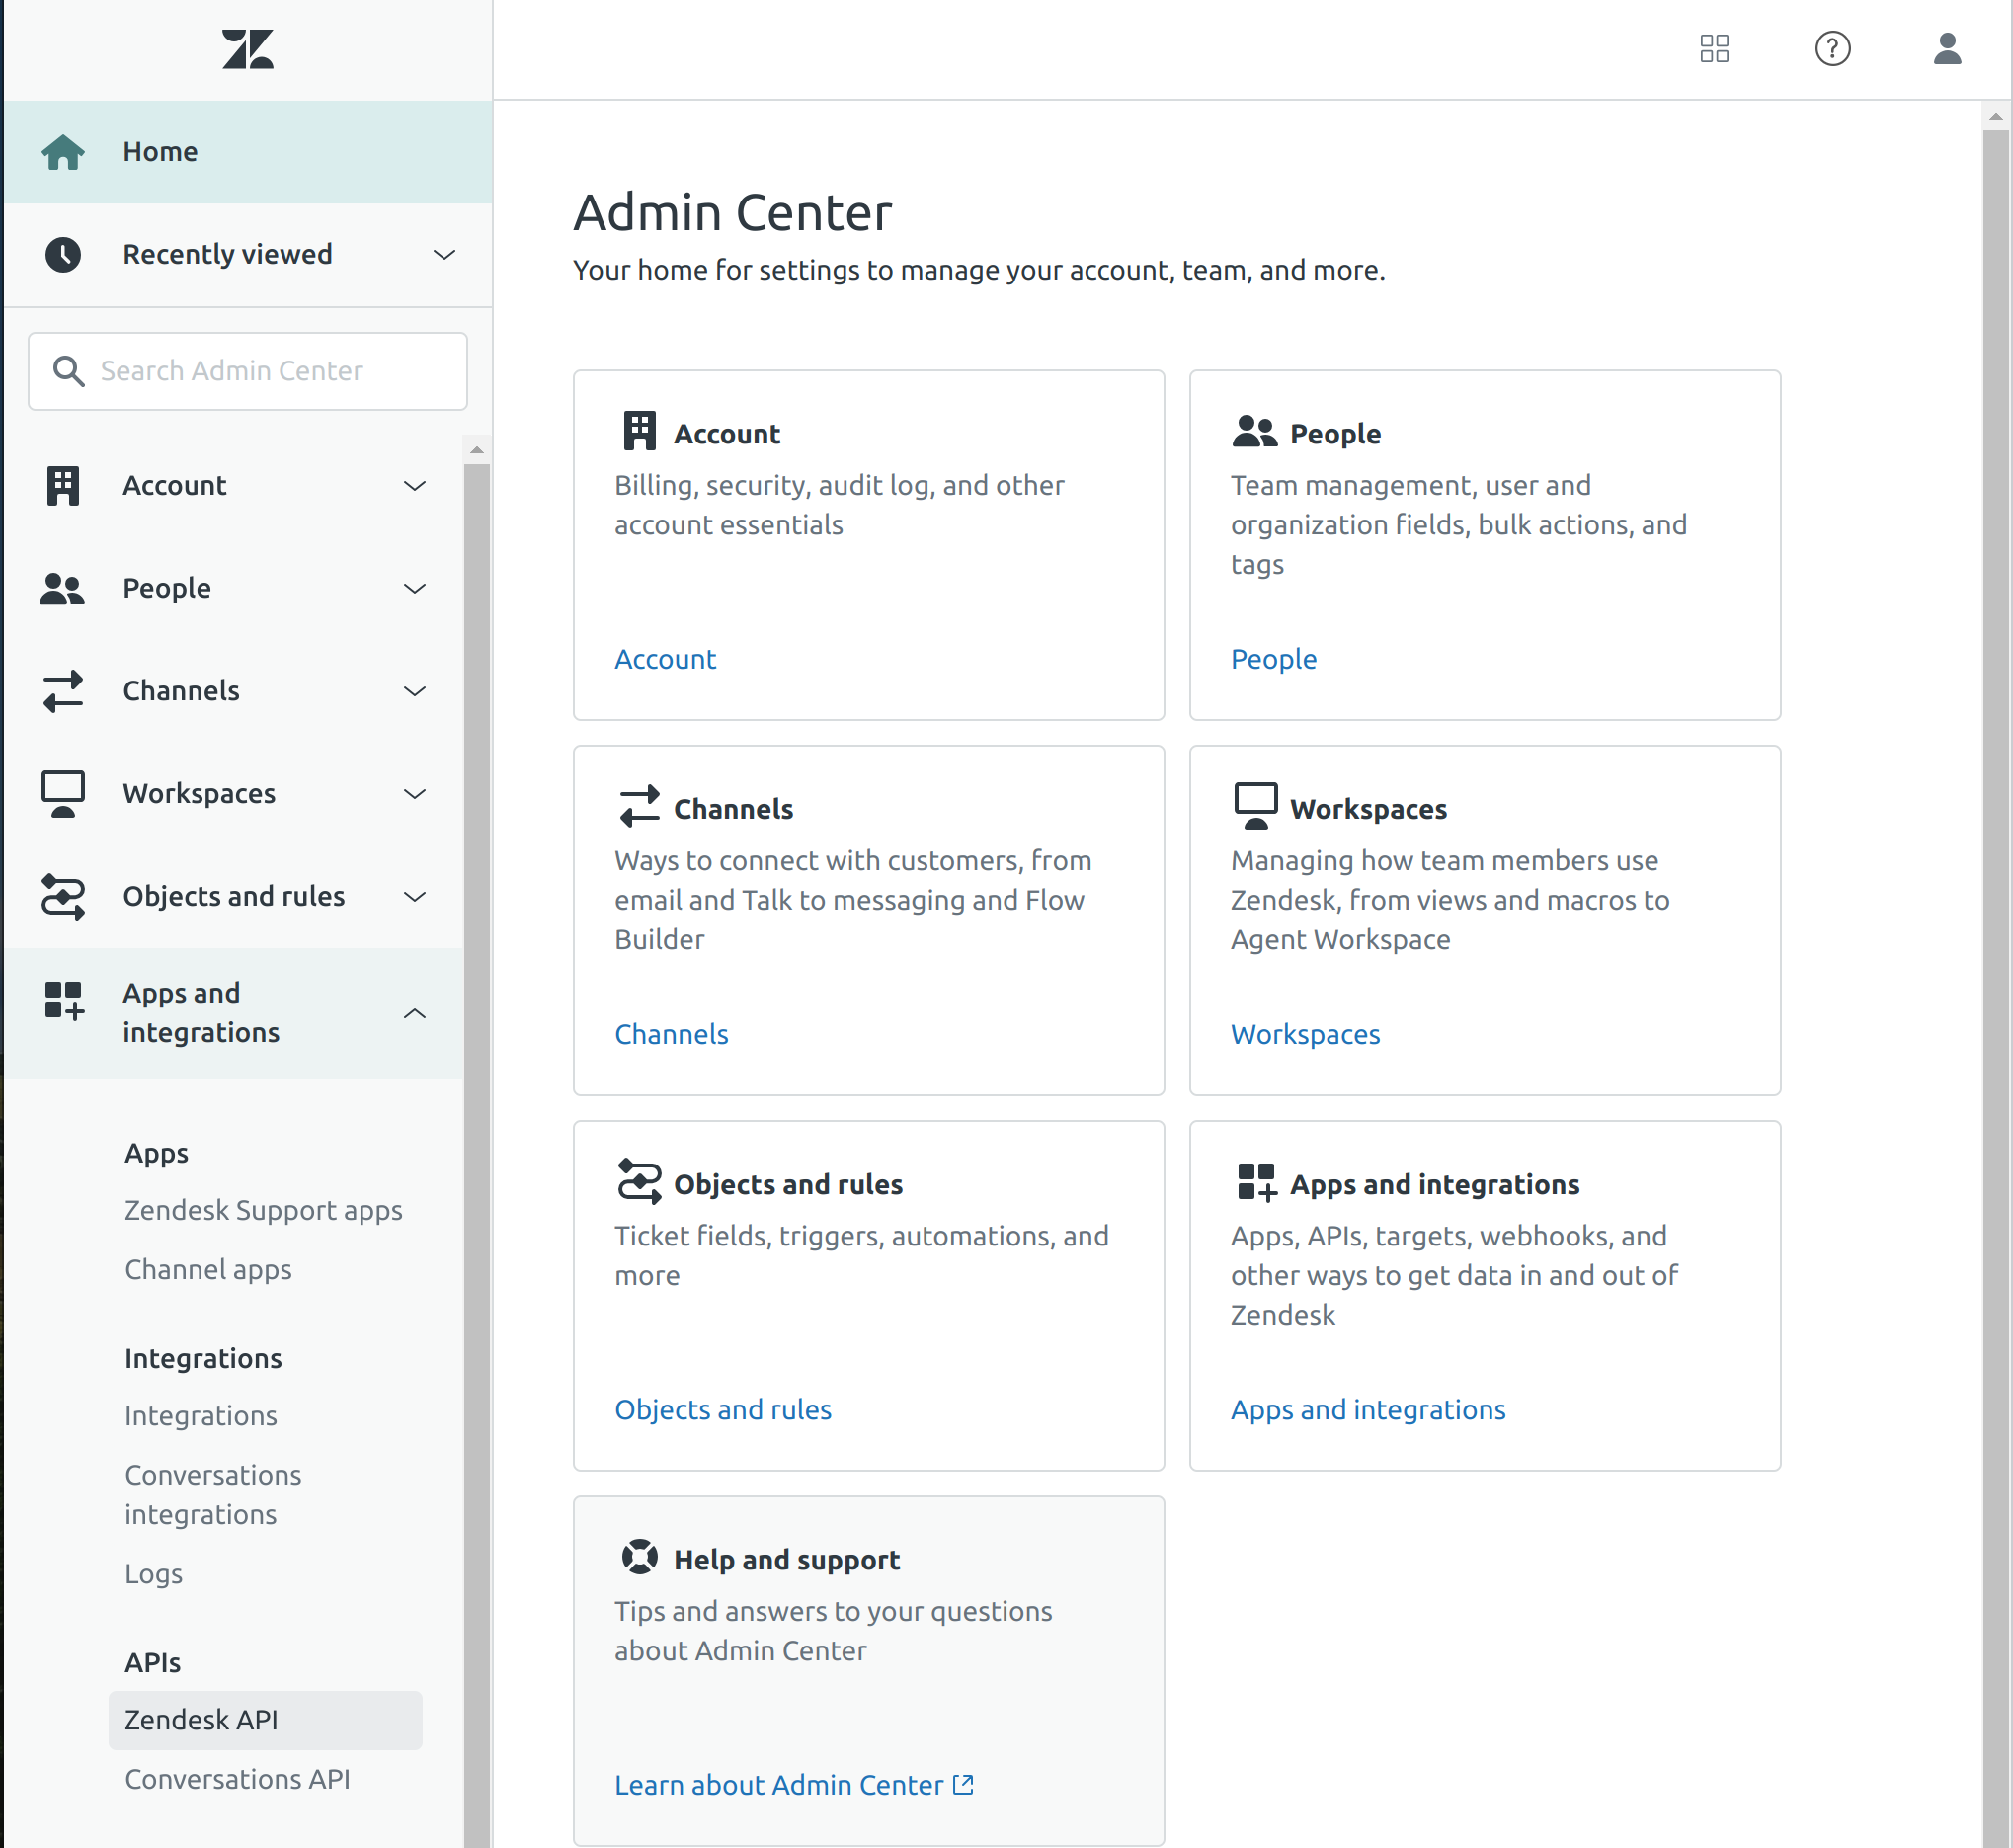Click the sidebar scrollbar up arrow
Viewport: 2013px width, 1848px height.
(x=477, y=450)
